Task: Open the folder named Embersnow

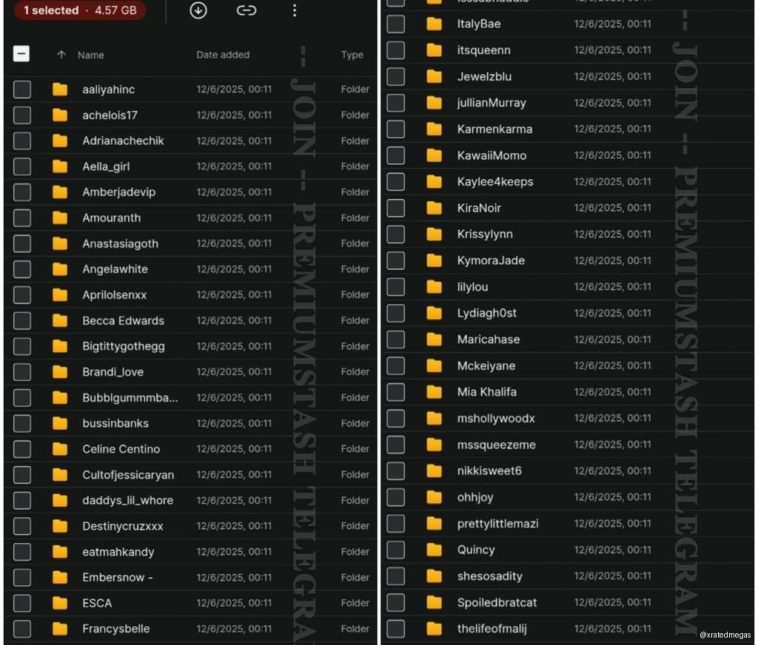Action: tap(116, 577)
